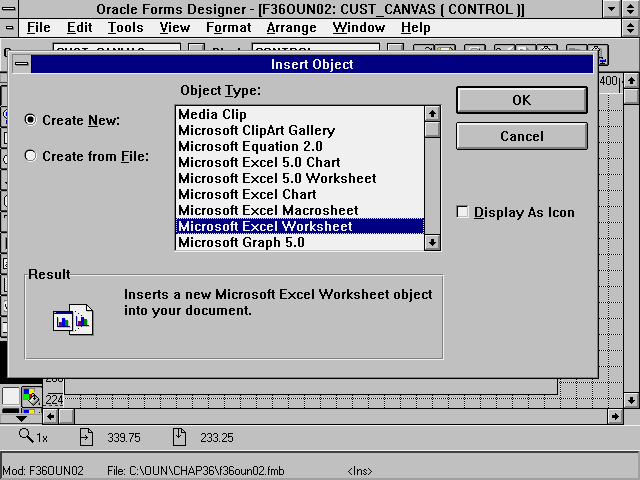Viewport: 640px width, 480px height.
Task: Click the Result preview chart icon
Action: tap(72, 318)
